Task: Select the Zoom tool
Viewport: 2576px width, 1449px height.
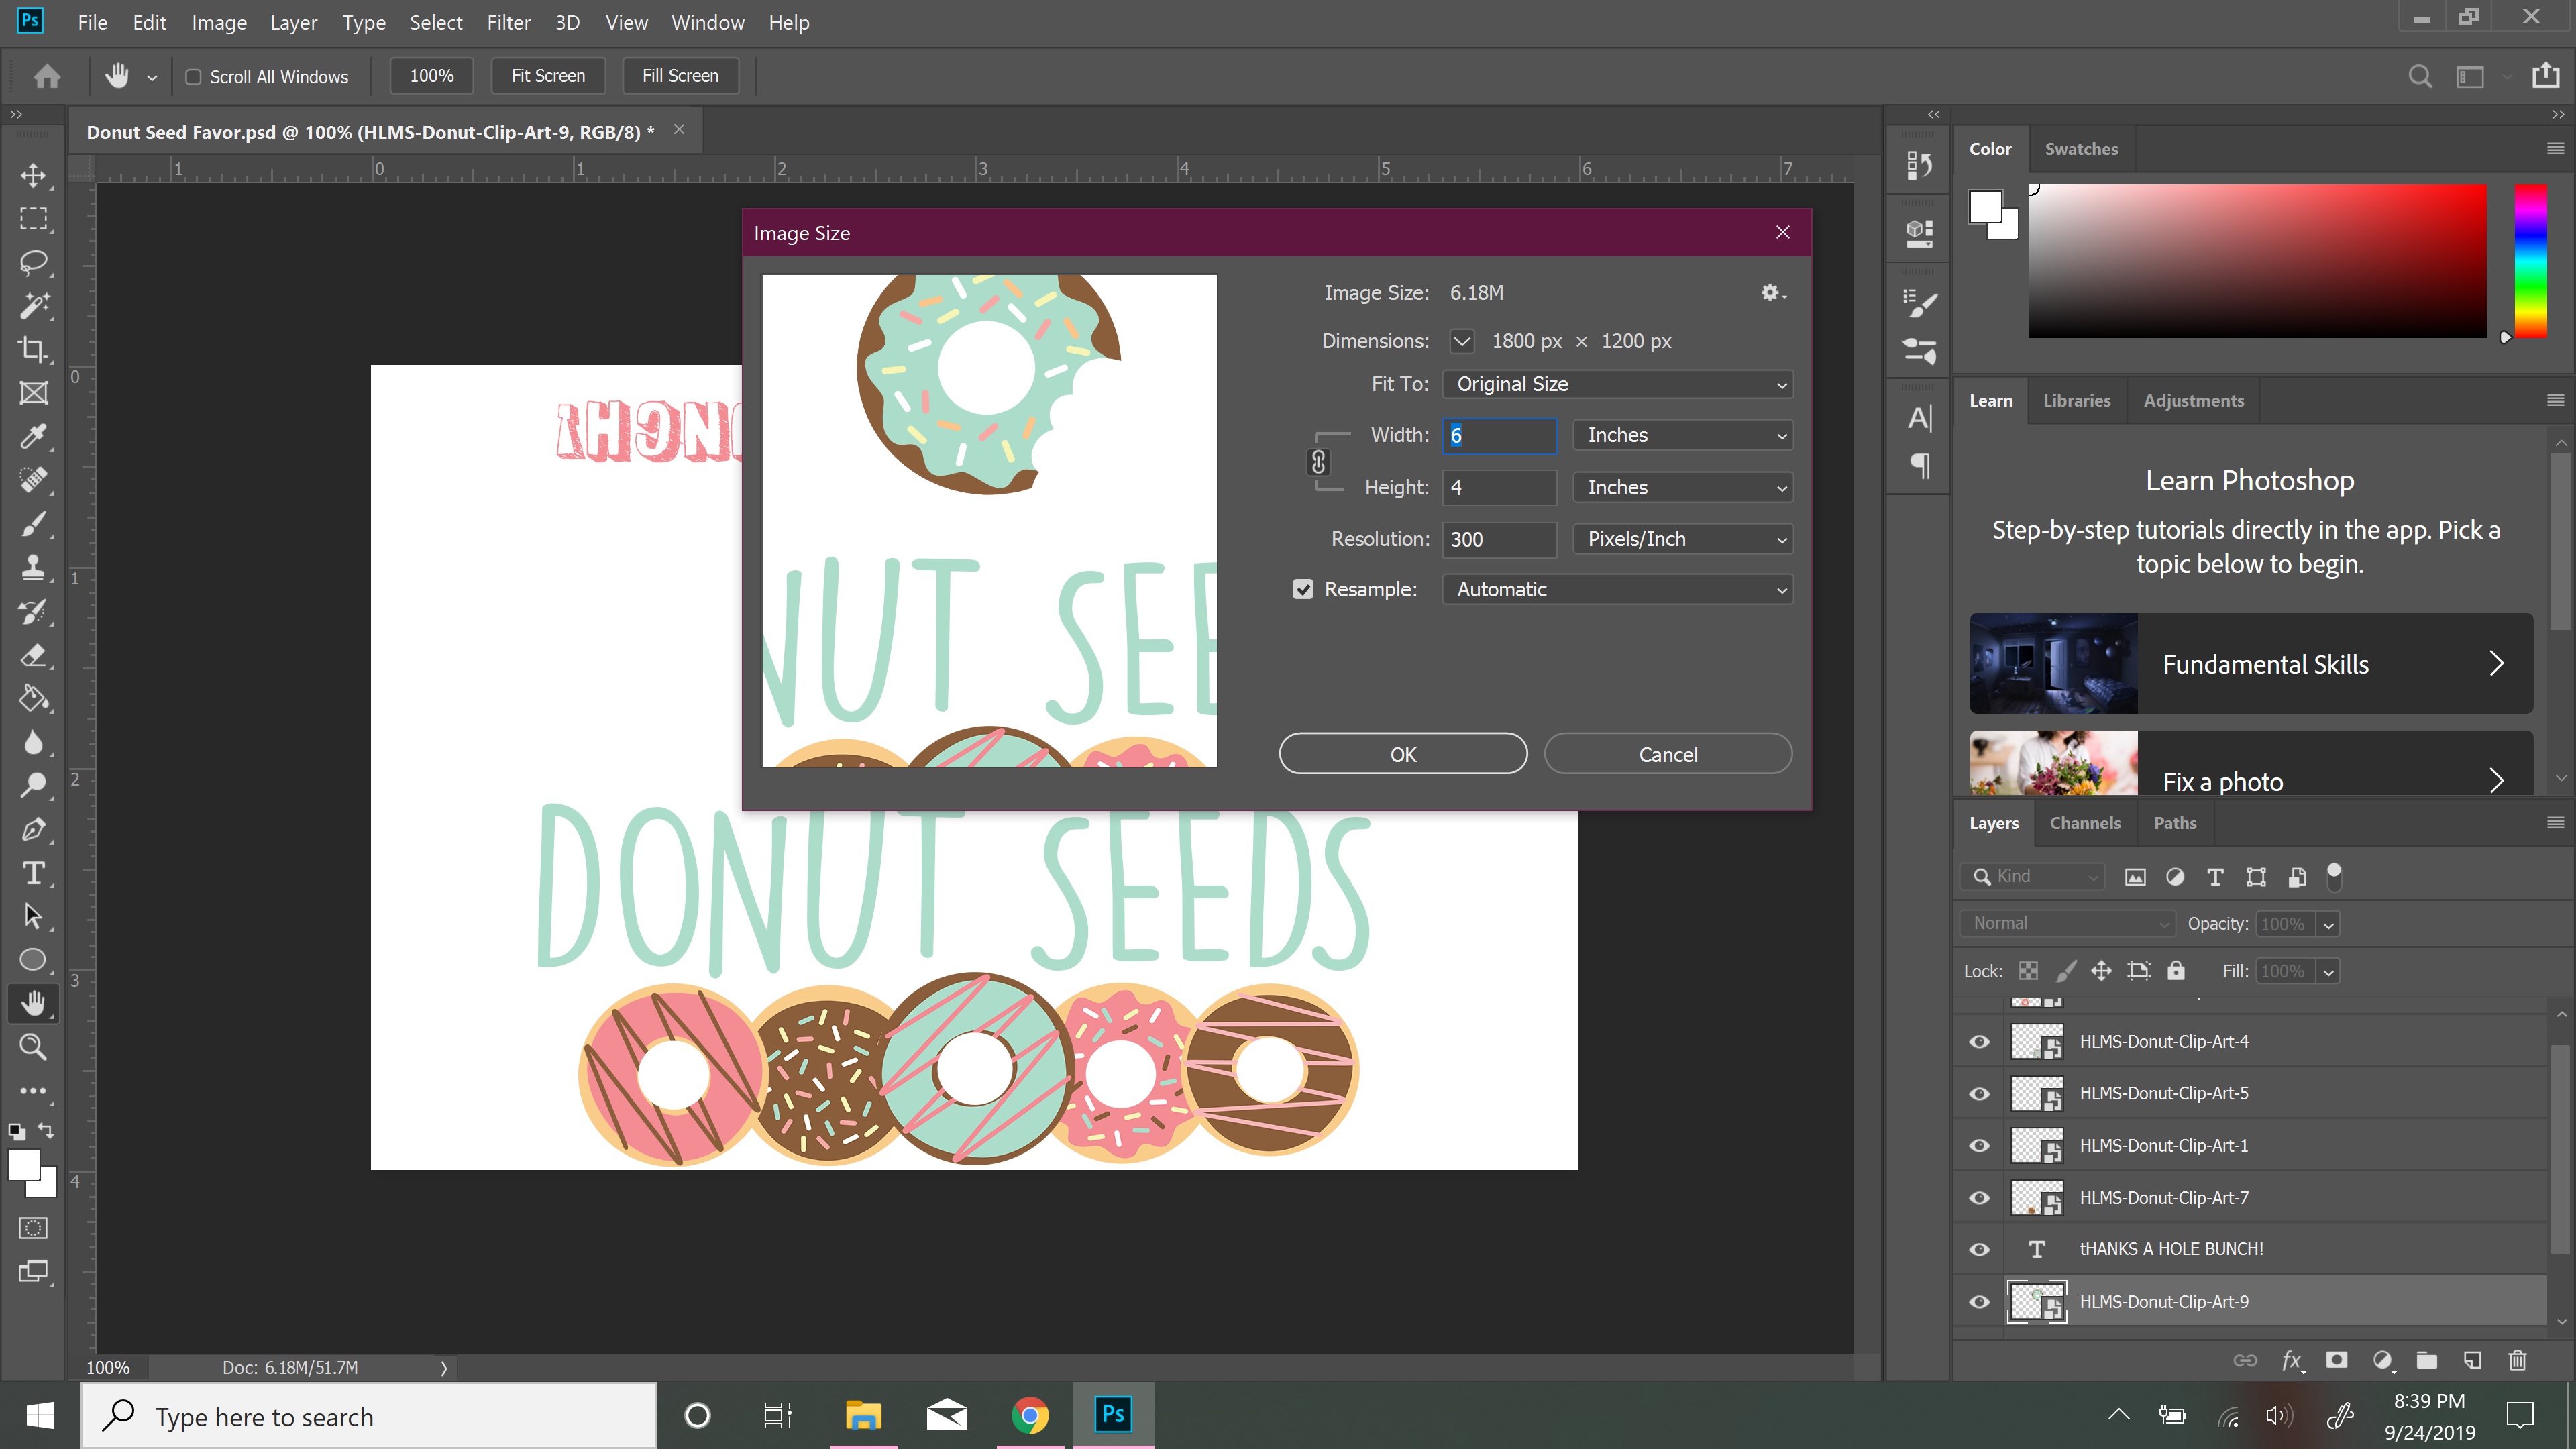Action: (x=33, y=1047)
